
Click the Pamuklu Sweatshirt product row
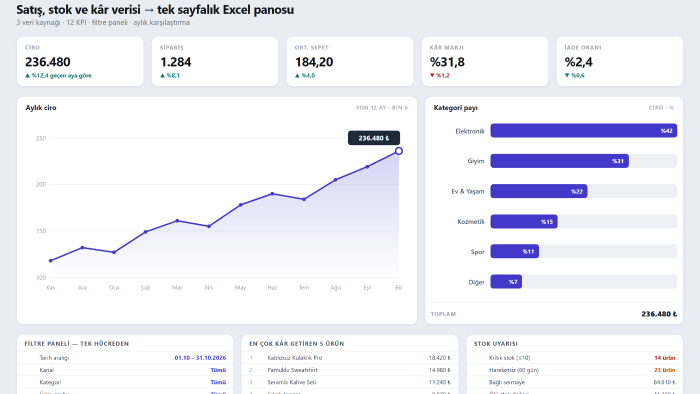click(350, 370)
